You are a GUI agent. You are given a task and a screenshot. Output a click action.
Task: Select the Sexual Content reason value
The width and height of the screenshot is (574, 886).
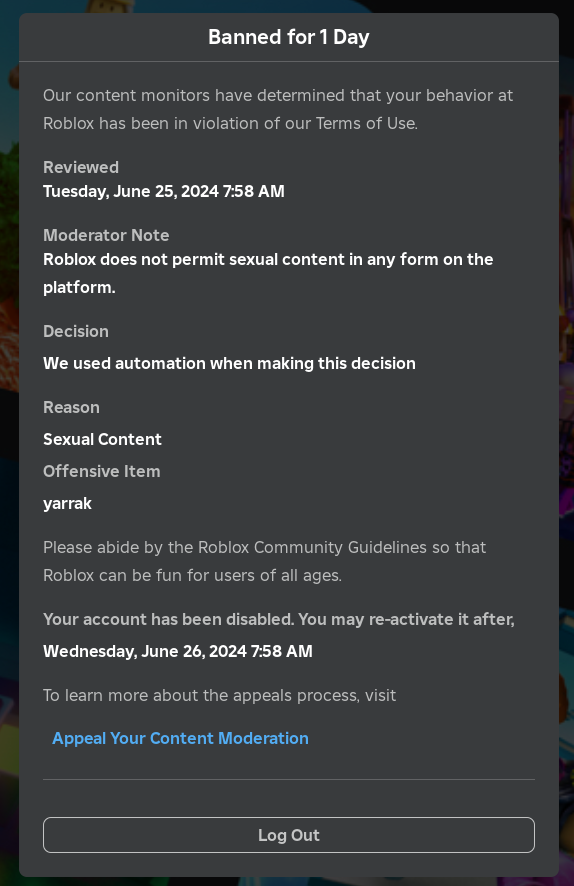point(102,439)
